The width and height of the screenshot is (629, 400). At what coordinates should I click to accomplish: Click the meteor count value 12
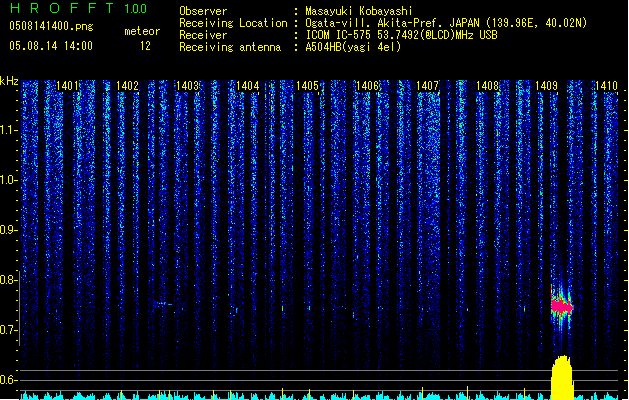(x=145, y=46)
